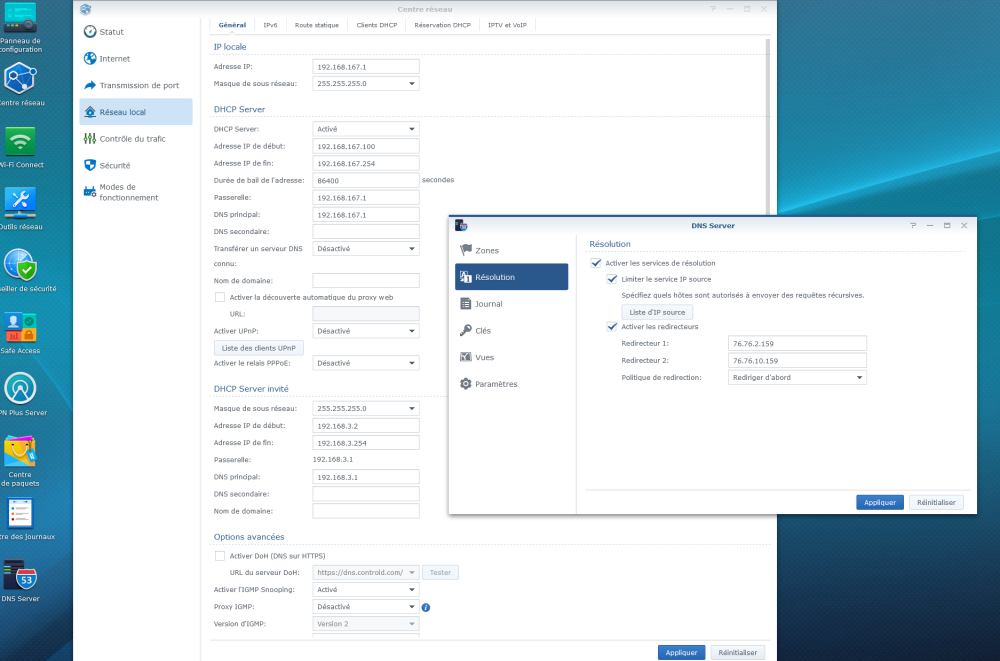Viewport: 1000px width, 661px height.
Task: Open Paramètres in DNS Server sidebar
Action: click(496, 384)
